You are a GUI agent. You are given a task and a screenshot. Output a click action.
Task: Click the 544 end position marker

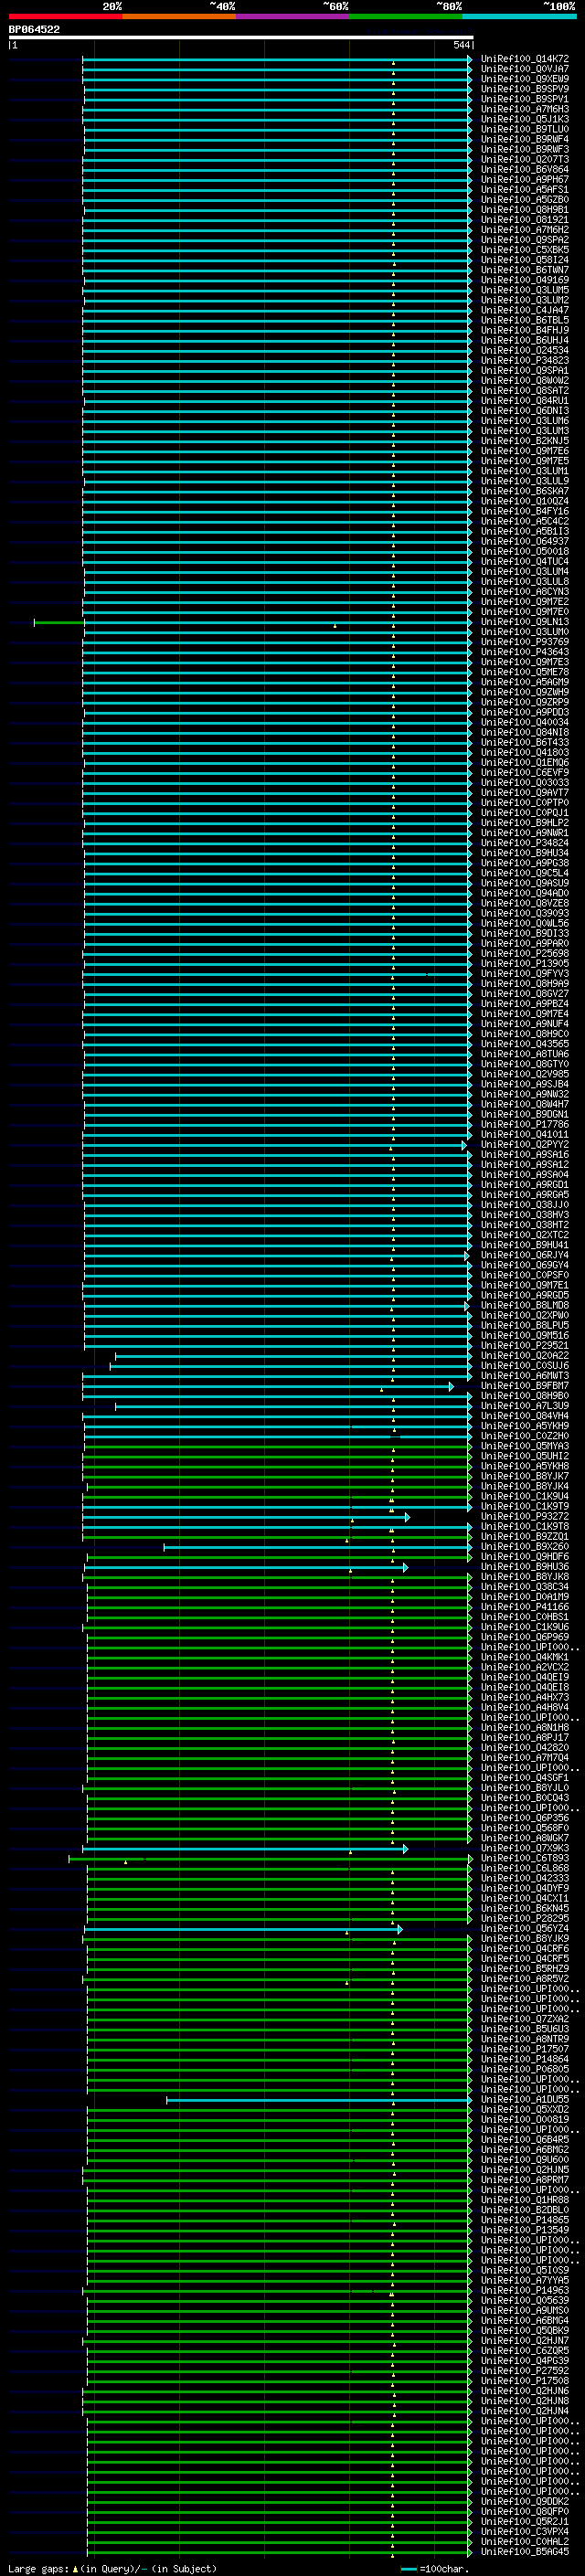(x=461, y=45)
